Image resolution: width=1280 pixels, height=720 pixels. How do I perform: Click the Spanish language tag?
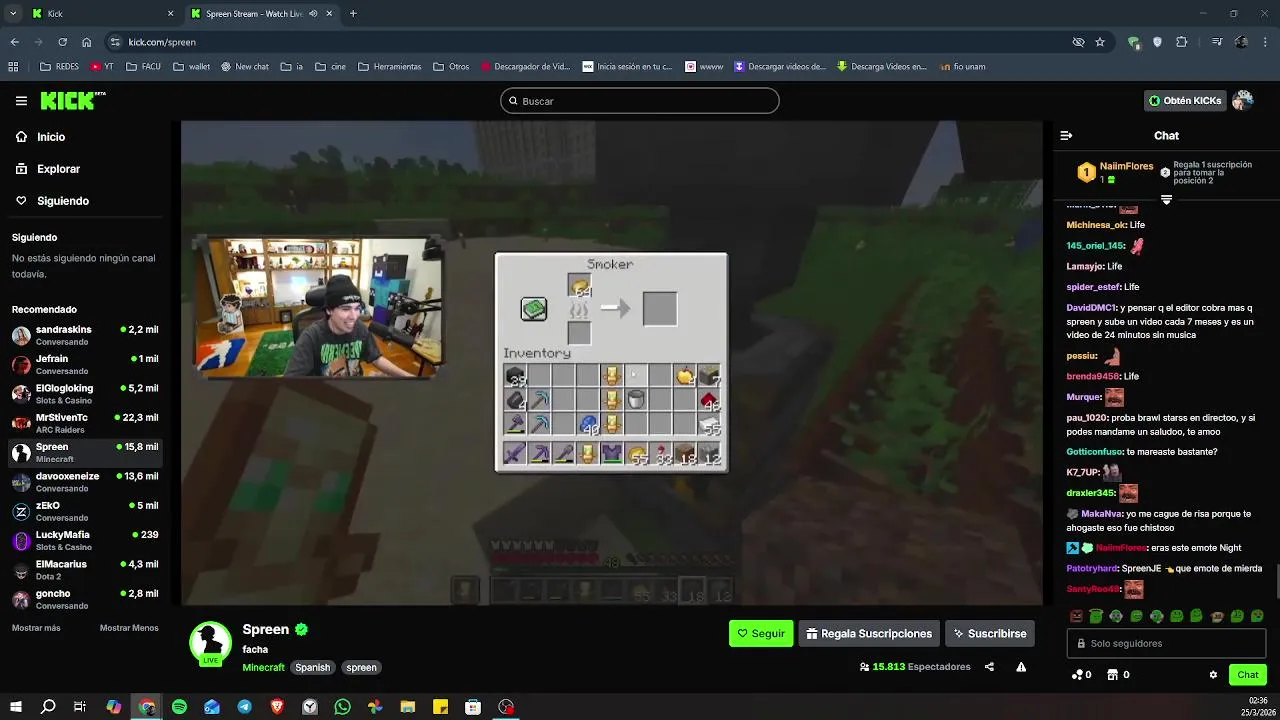pyautogui.click(x=312, y=667)
